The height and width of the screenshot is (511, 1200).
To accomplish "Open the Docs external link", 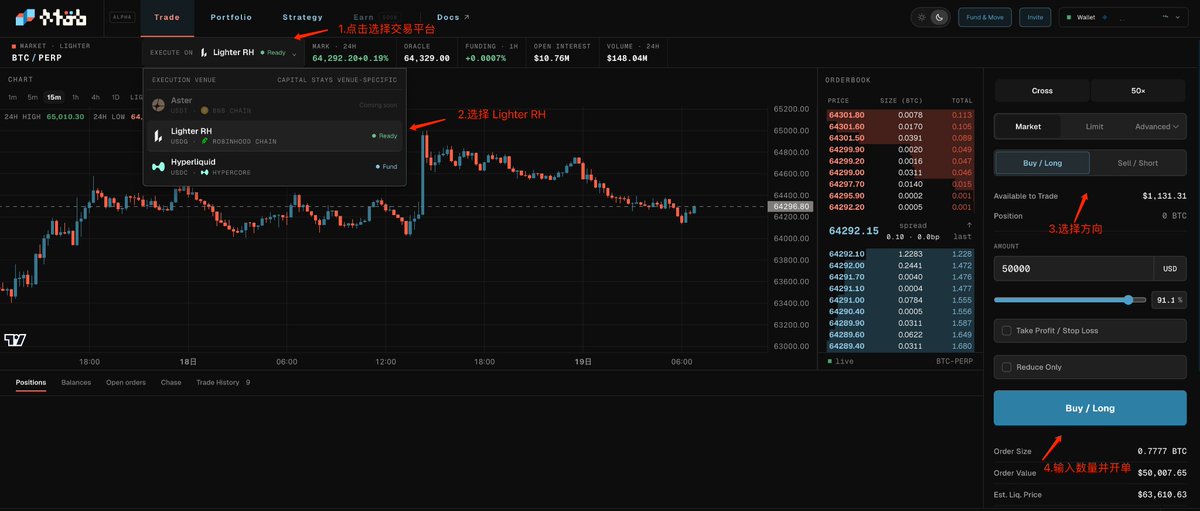I will click(x=453, y=17).
